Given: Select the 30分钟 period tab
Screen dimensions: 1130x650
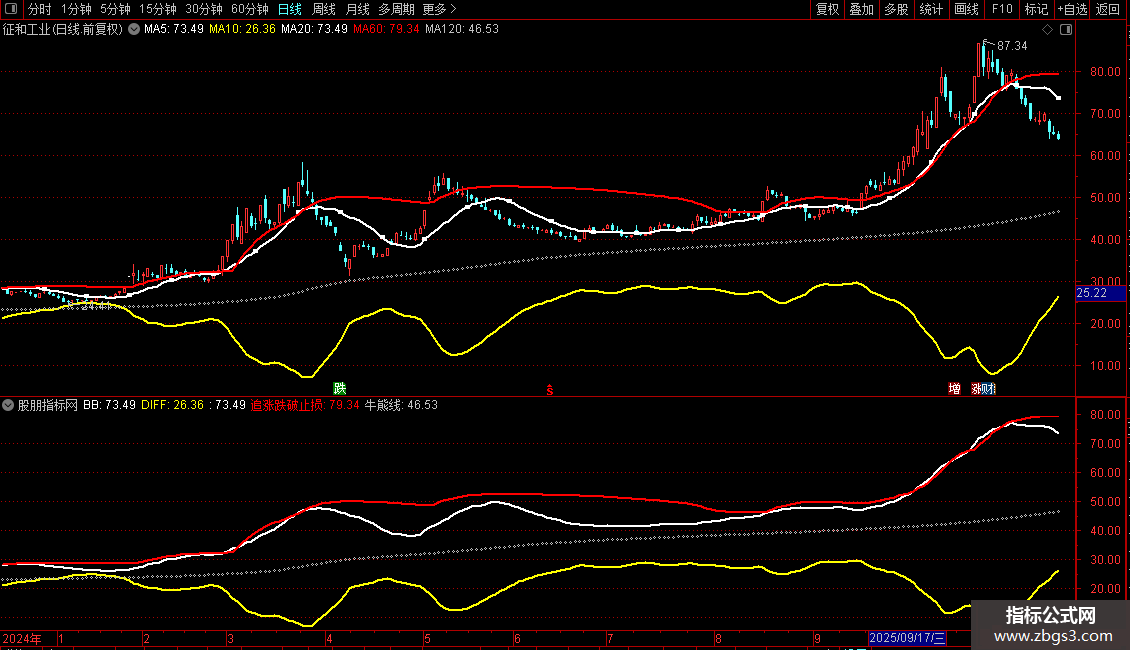Looking at the screenshot, I should pyautogui.click(x=204, y=9).
